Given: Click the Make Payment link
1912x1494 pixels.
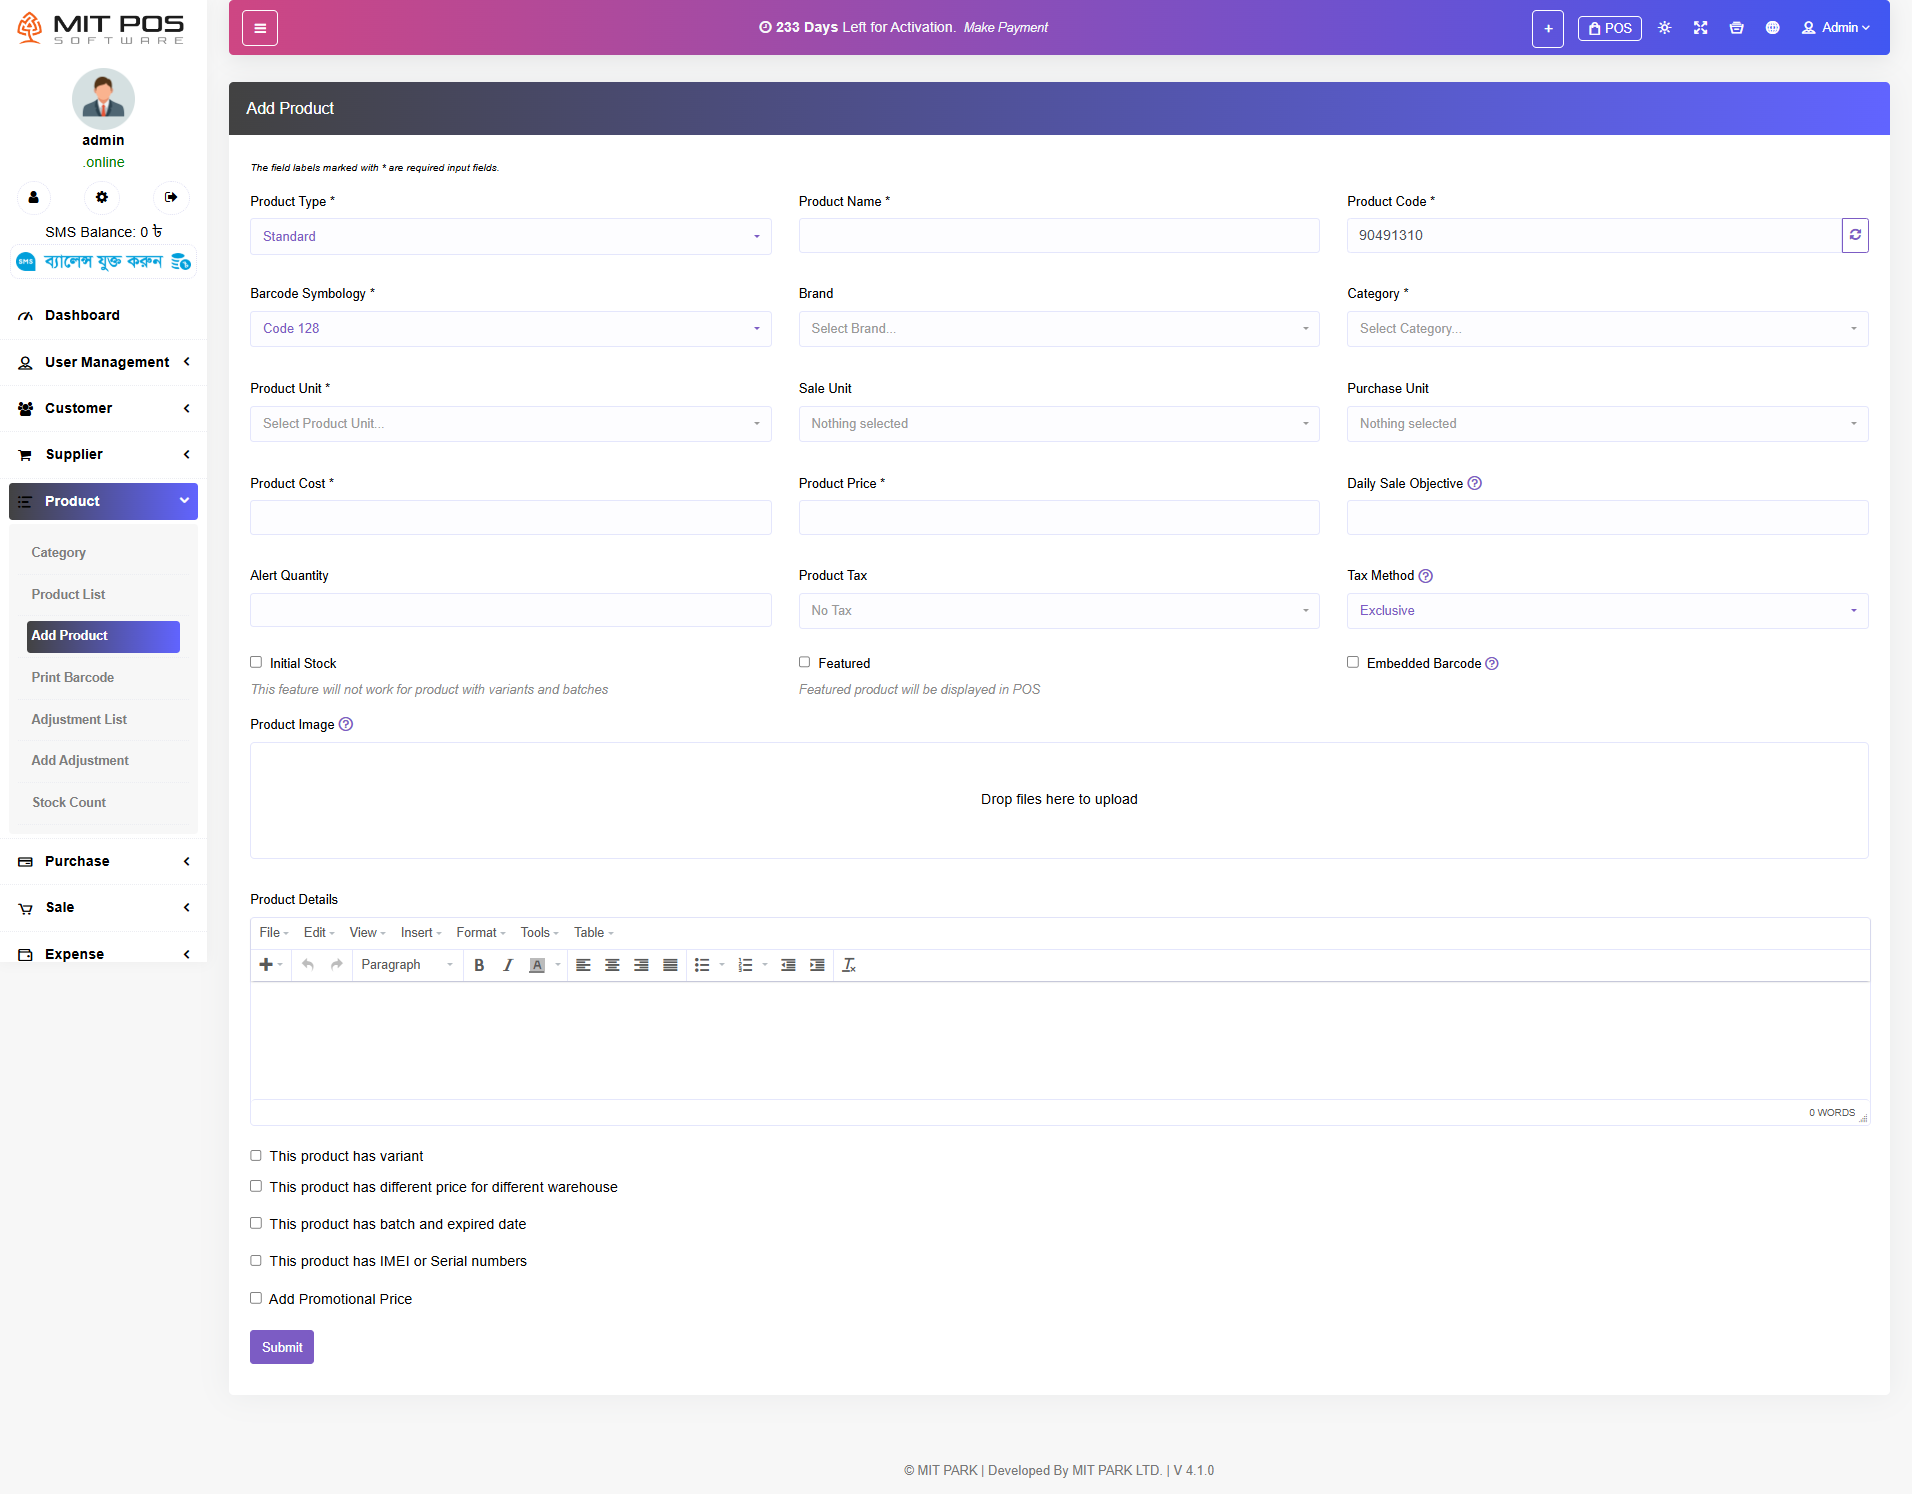Looking at the screenshot, I should point(1005,28).
